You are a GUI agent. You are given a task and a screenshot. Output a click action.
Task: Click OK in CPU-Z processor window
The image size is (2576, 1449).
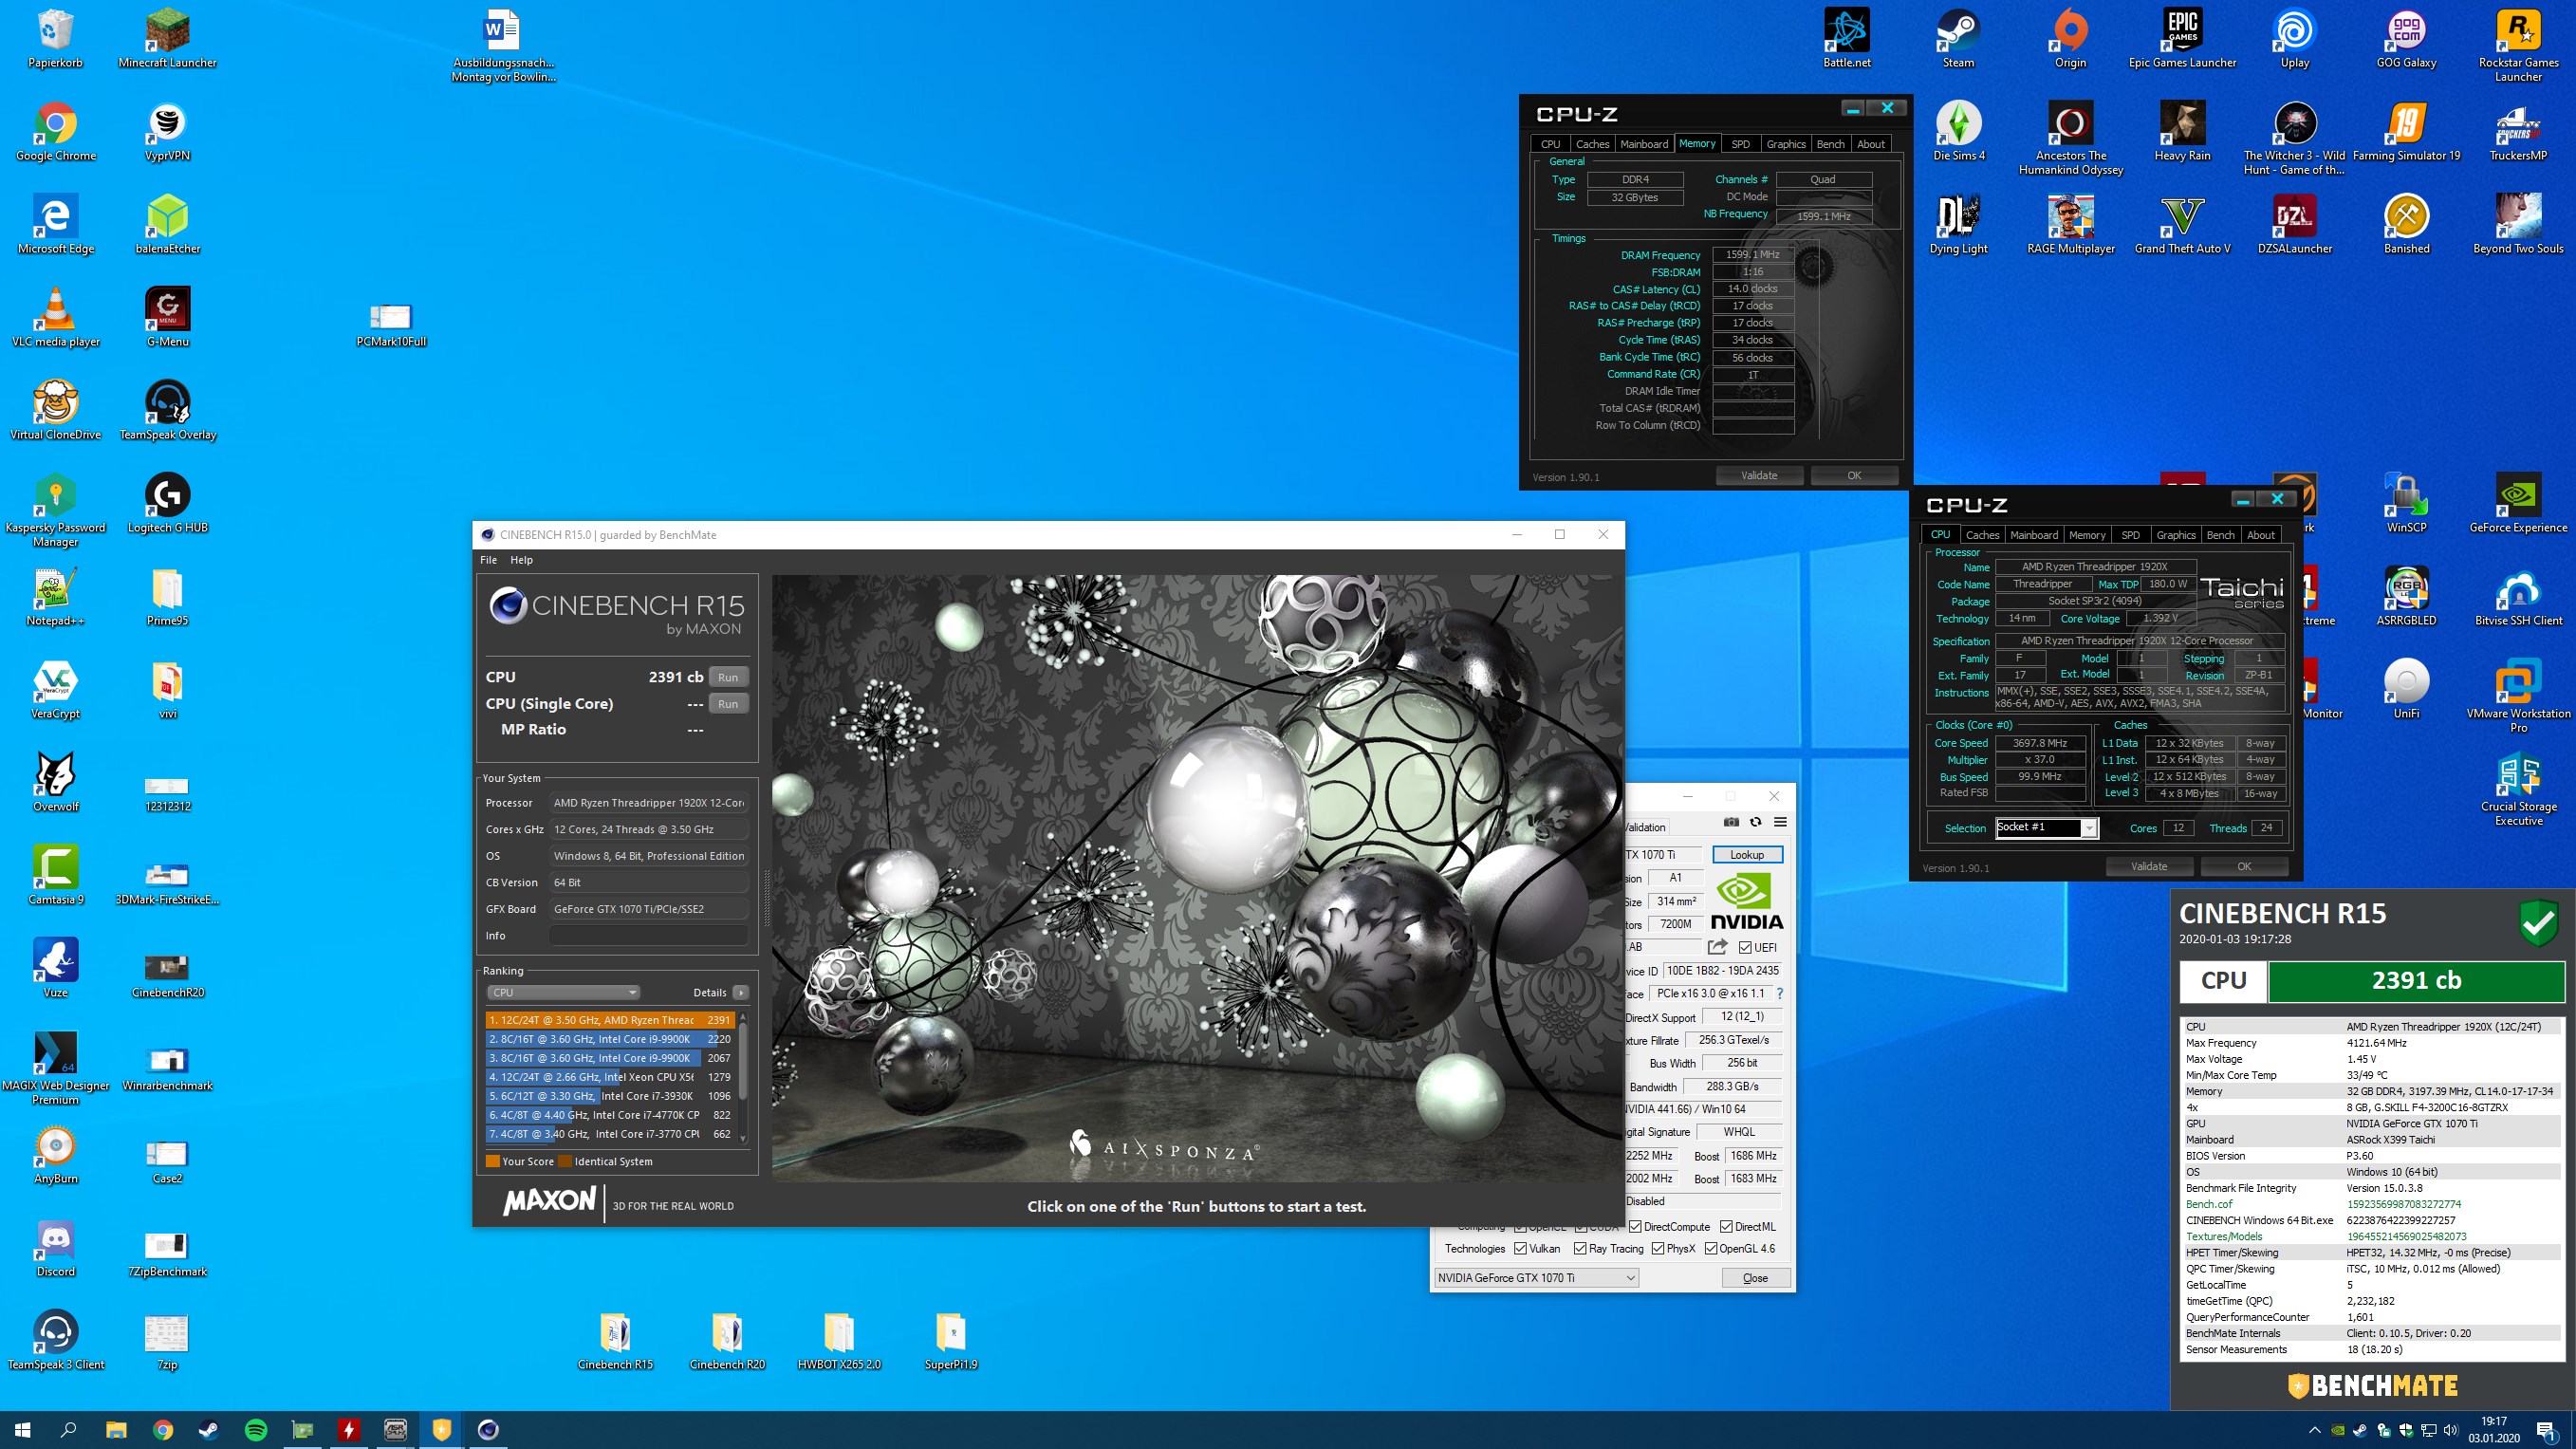(2244, 867)
